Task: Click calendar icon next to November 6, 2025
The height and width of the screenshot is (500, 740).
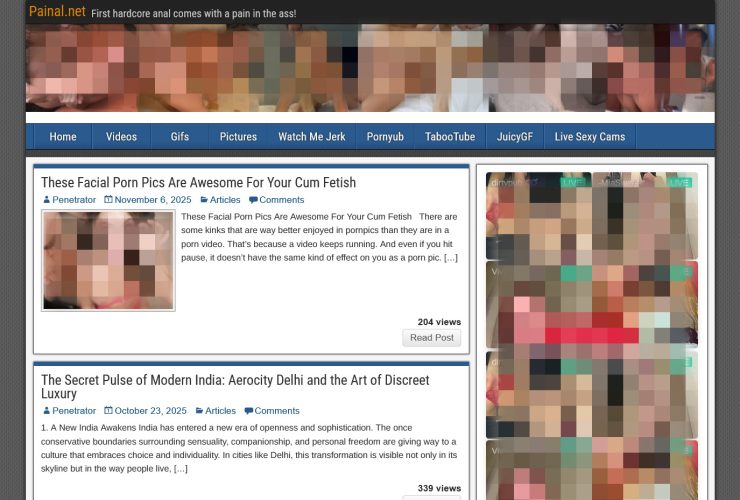Action: click(x=109, y=200)
